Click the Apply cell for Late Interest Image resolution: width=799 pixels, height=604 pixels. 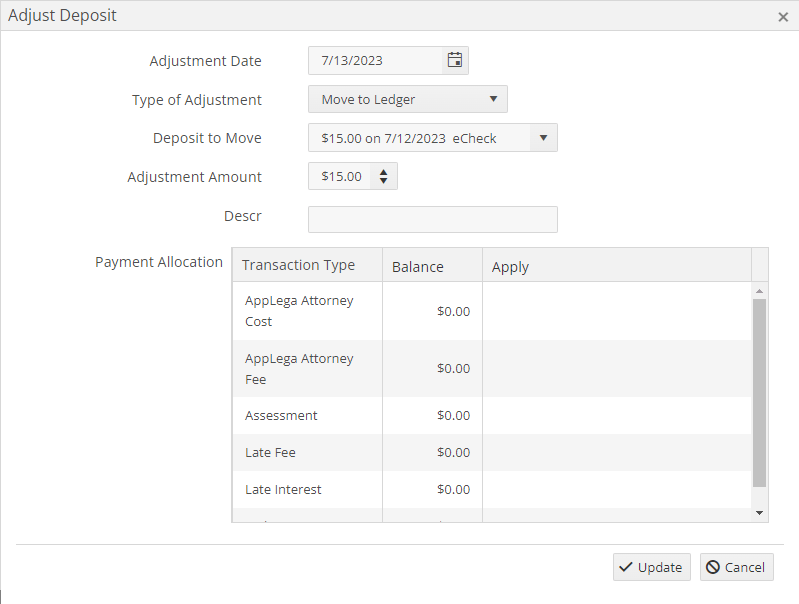pos(617,489)
